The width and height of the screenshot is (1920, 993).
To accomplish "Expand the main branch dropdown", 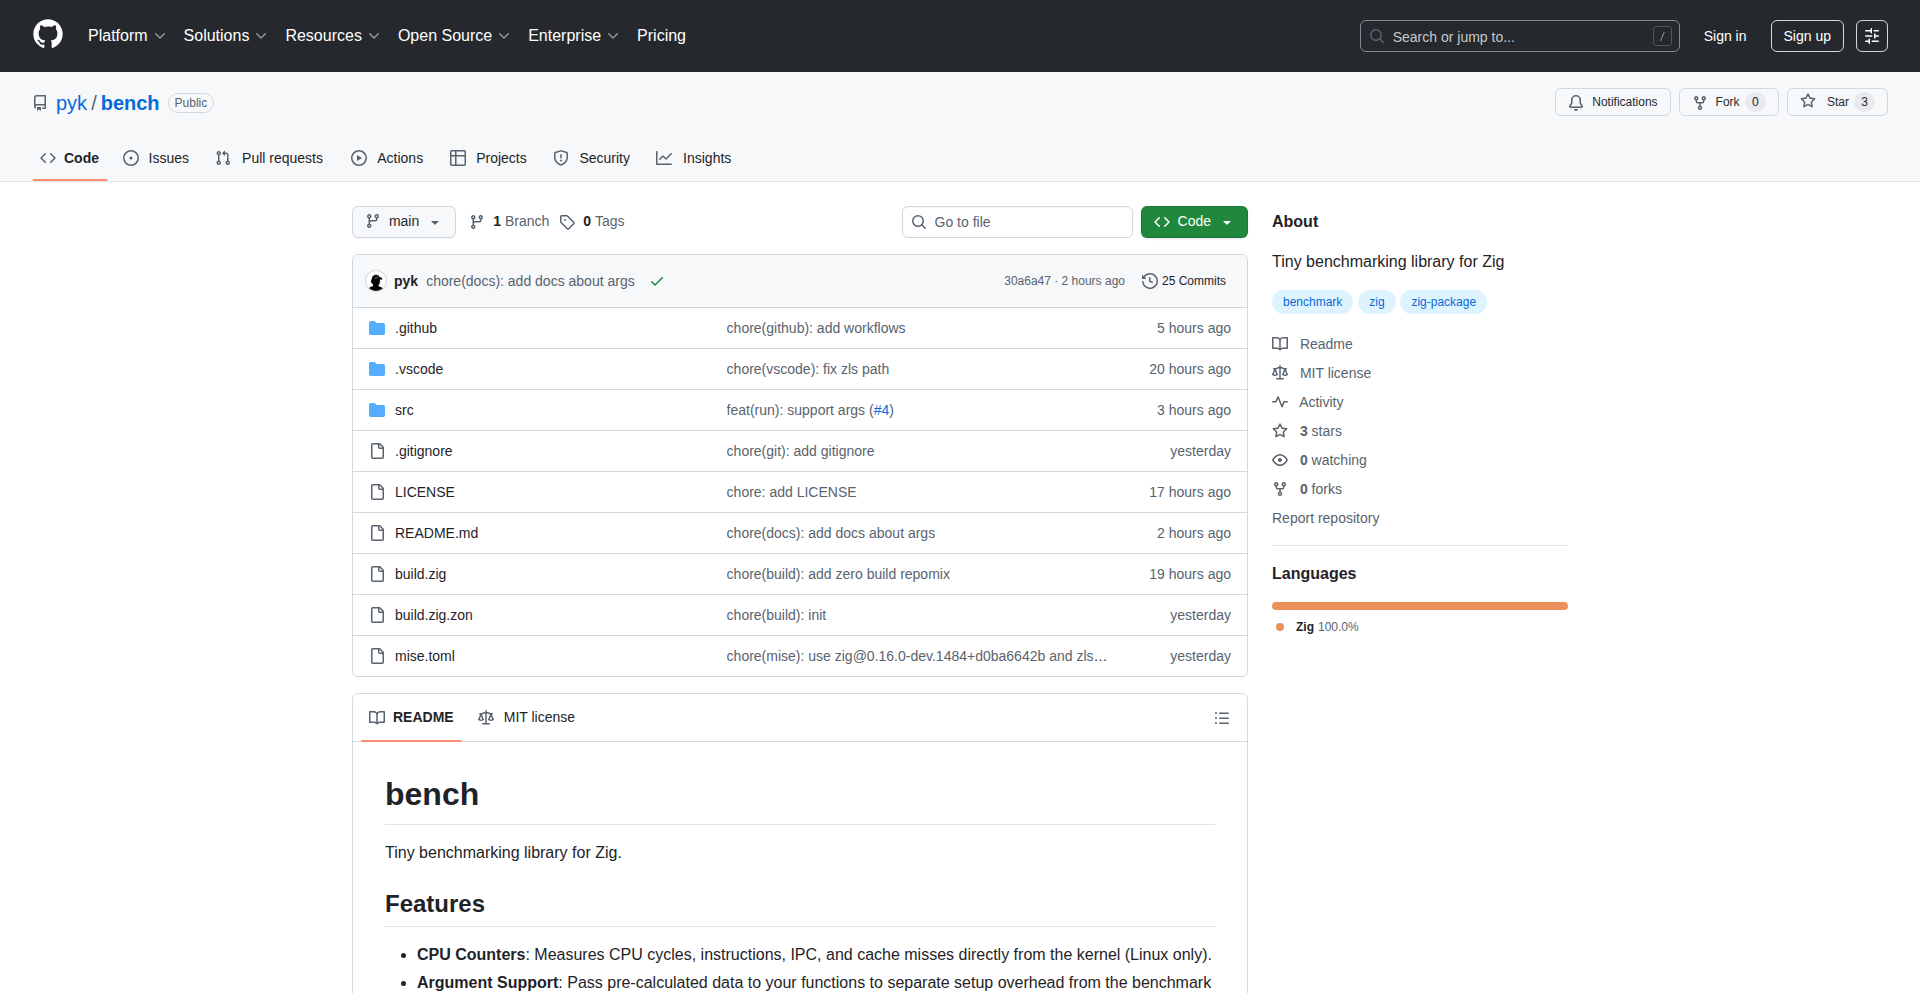I will (x=403, y=222).
